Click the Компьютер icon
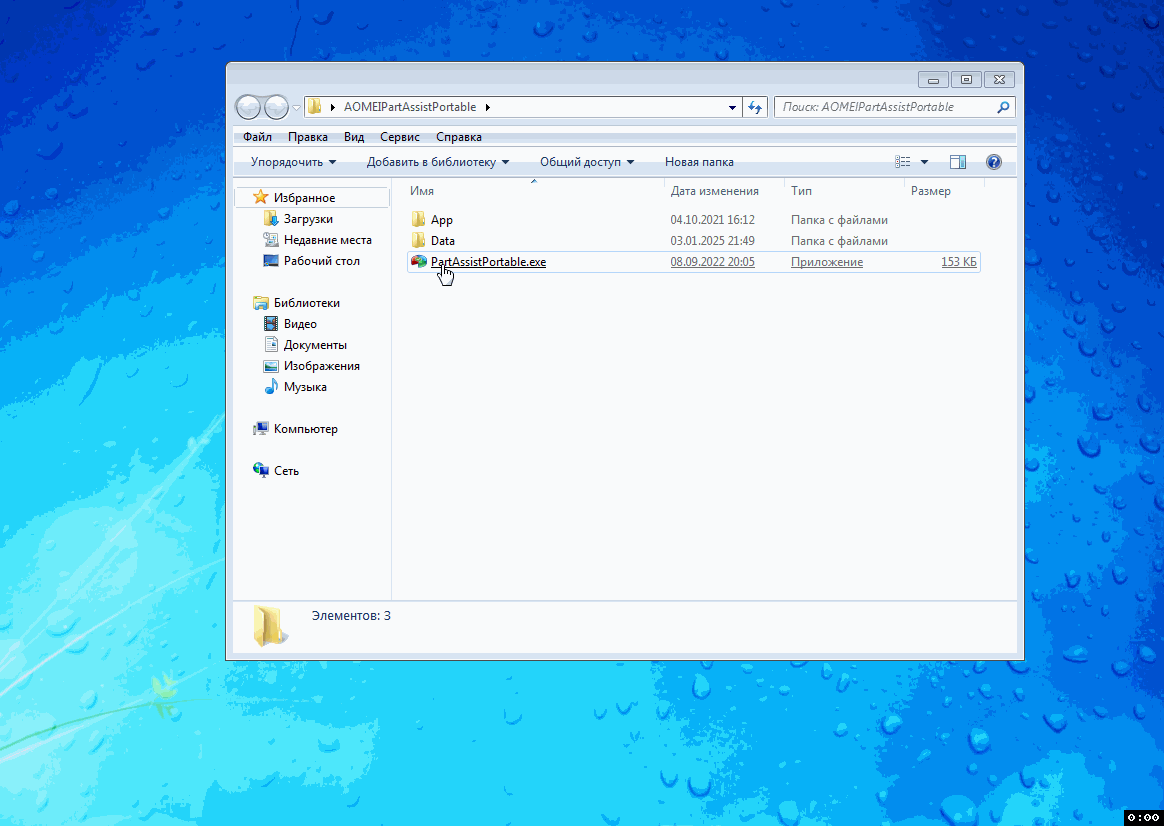1164x826 pixels. point(261,428)
